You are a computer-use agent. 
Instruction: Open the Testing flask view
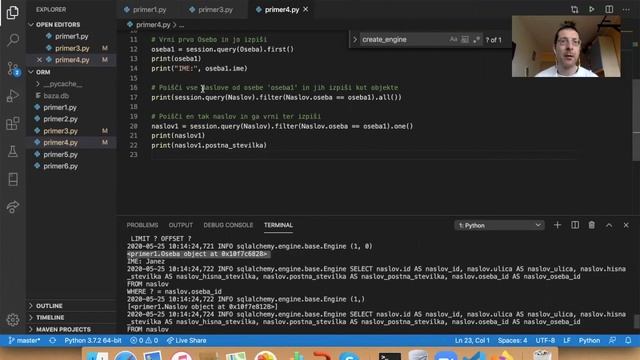(x=13, y=151)
